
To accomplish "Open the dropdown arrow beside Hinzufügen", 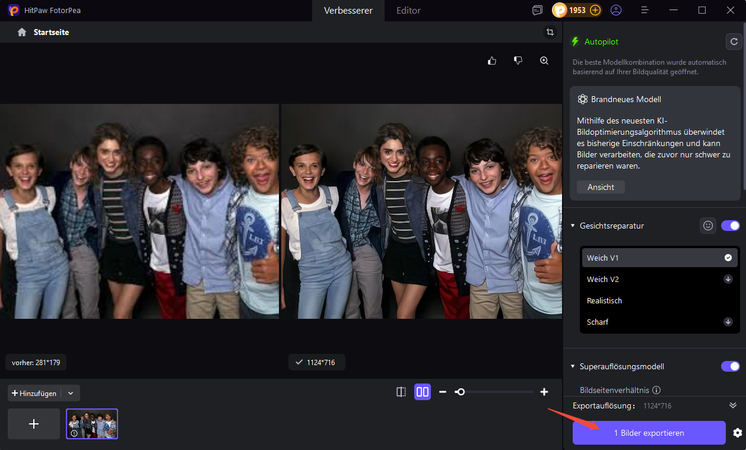I will click(x=71, y=394).
